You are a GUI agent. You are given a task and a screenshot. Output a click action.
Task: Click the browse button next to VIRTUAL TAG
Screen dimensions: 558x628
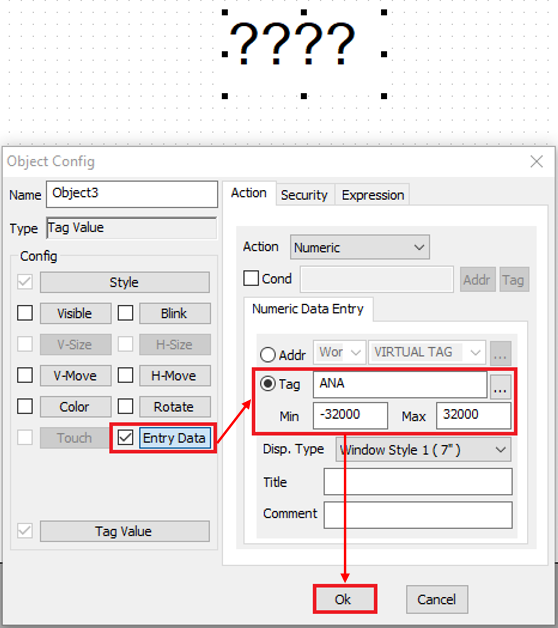click(501, 353)
